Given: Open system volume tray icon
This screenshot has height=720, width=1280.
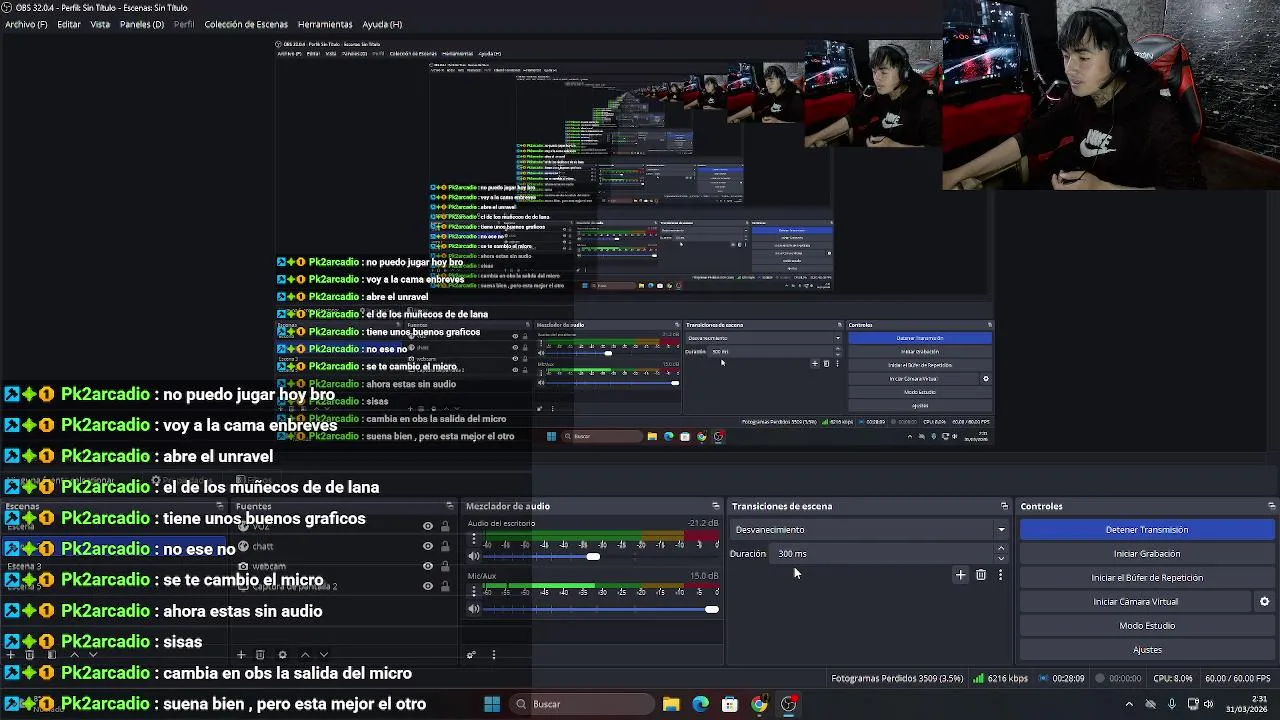Looking at the screenshot, I should click(x=1208, y=704).
